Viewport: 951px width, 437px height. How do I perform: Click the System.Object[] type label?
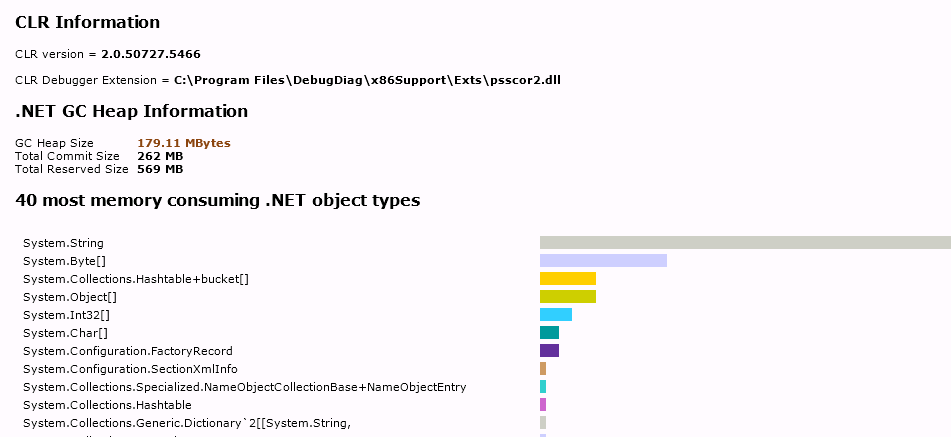(x=70, y=297)
